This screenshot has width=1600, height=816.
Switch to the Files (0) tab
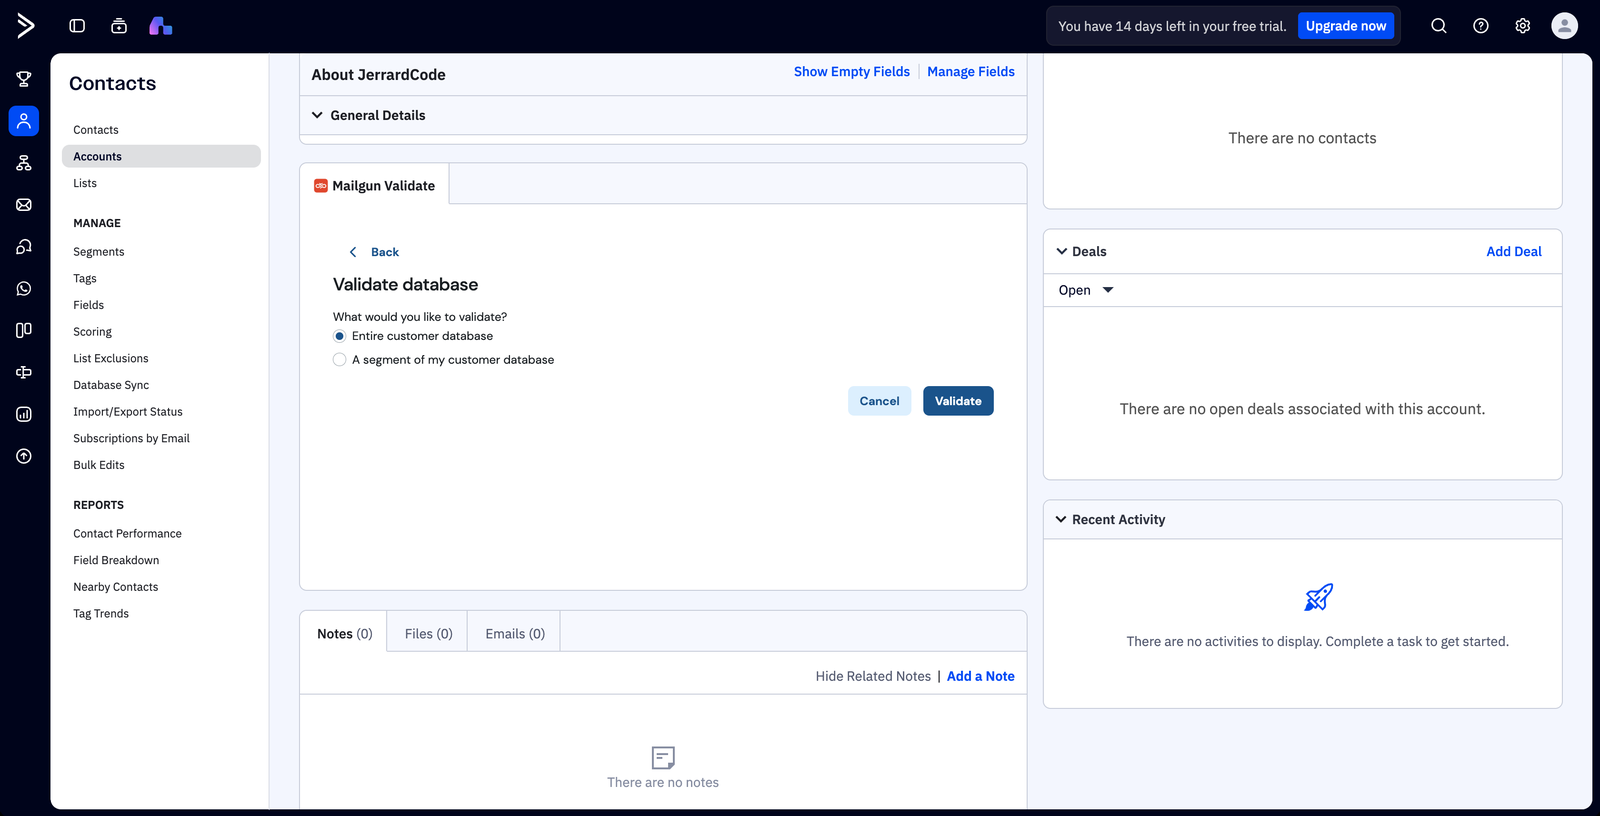point(428,633)
